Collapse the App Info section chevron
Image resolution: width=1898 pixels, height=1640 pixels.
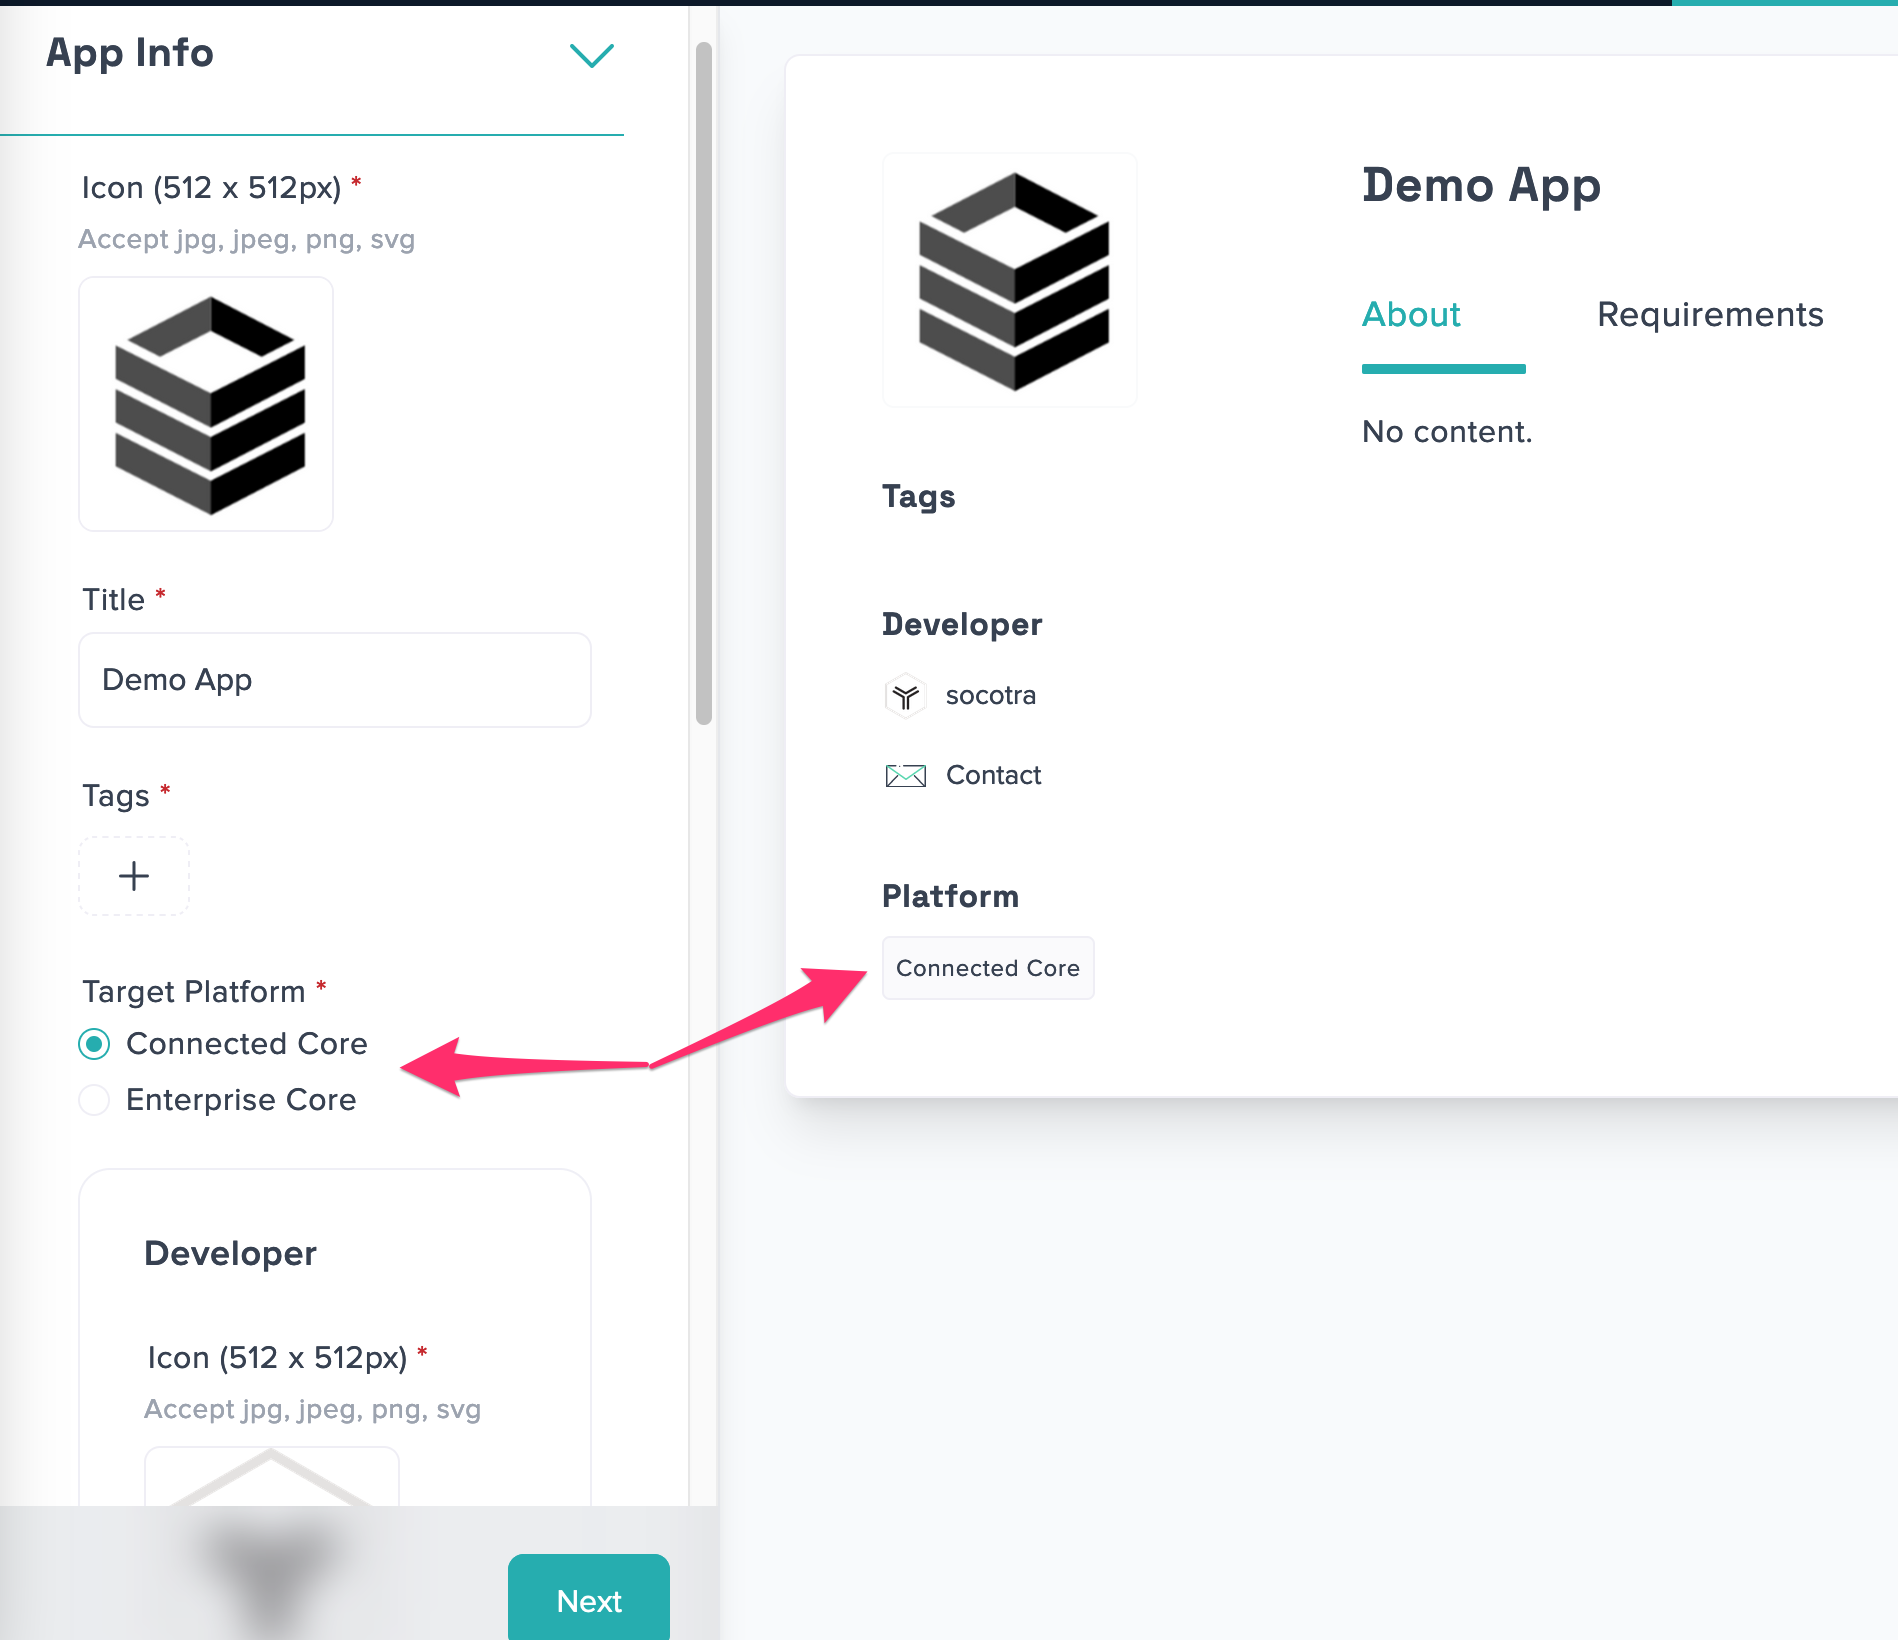click(591, 55)
